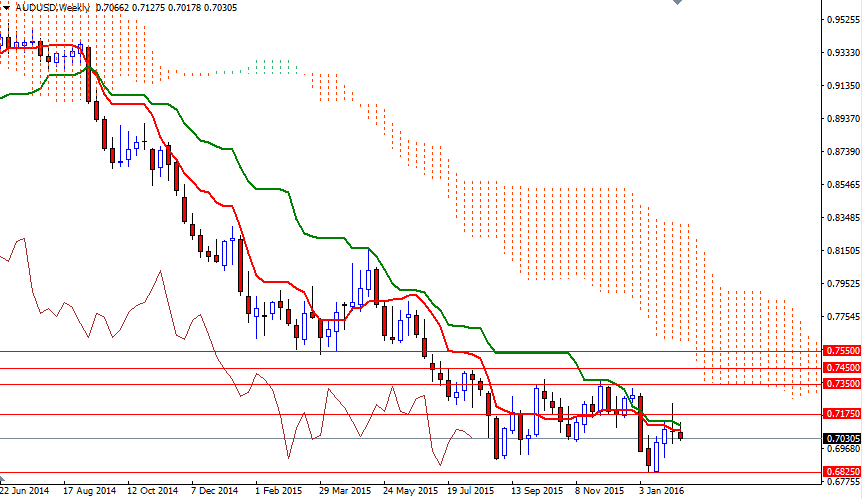Click the 1 Feb 2015 date label

pos(279,491)
